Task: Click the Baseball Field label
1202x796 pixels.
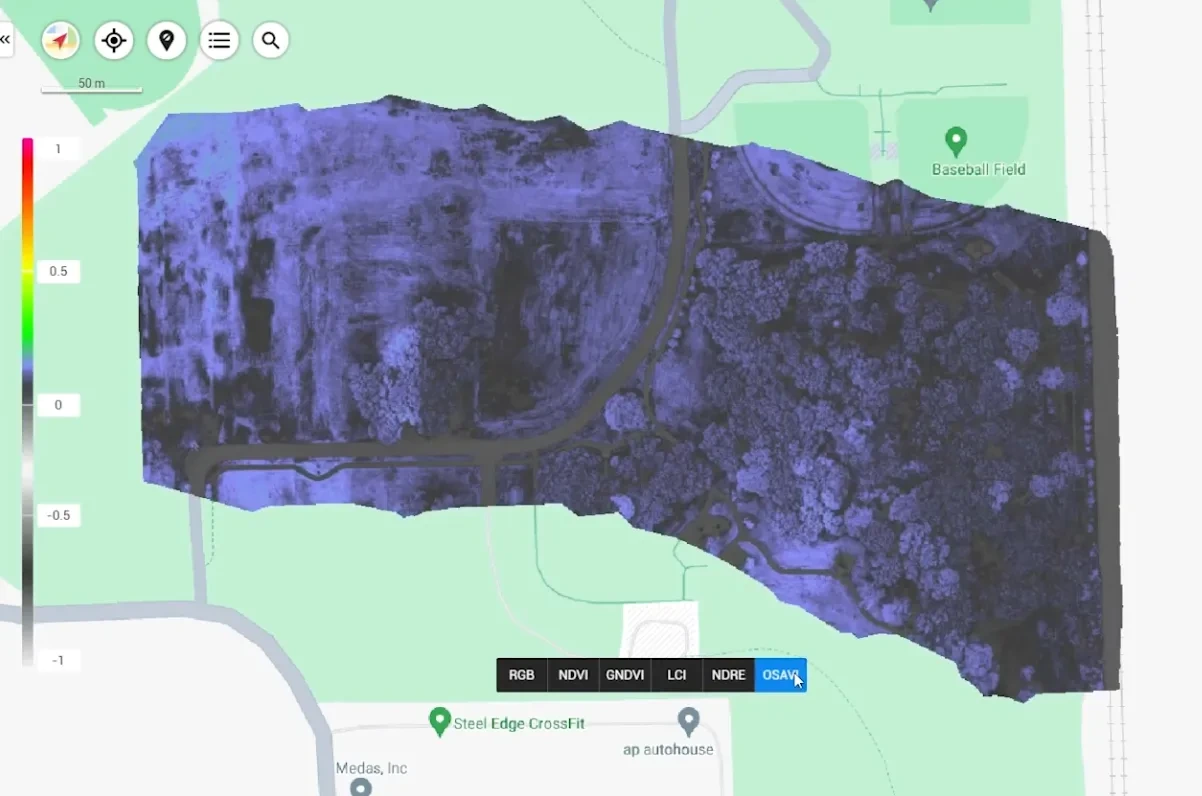Action: tap(979, 170)
